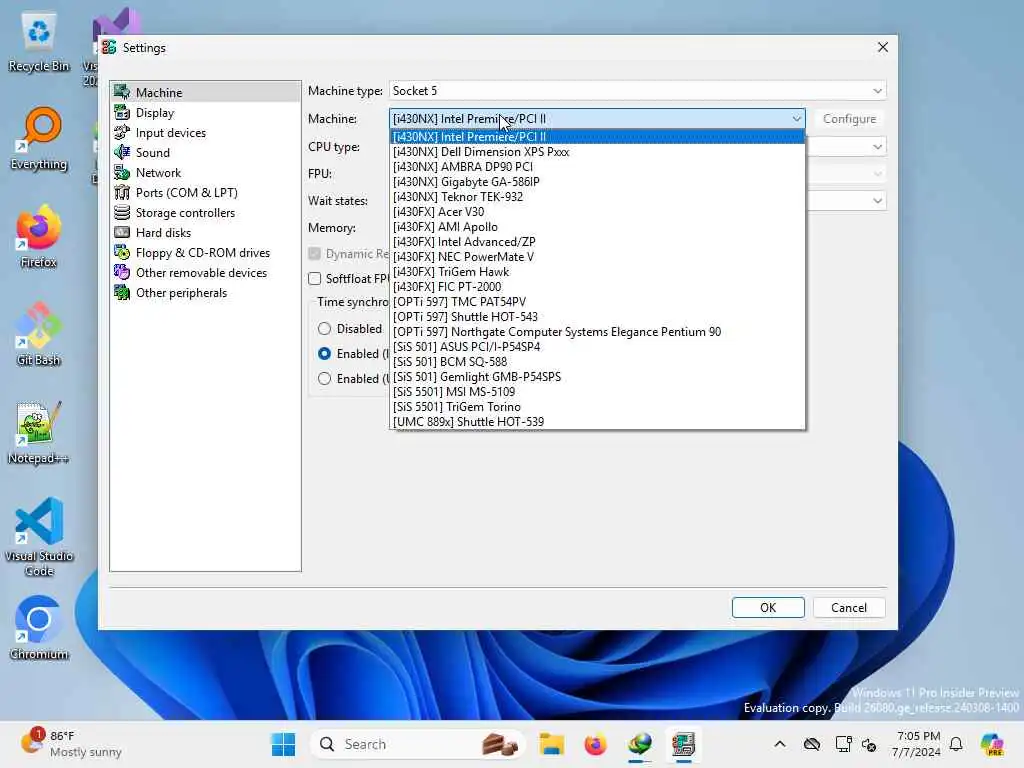This screenshot has width=1024, height=768.
Task: Pick [i430FX] TriGem Hawk
Action: click(598, 272)
